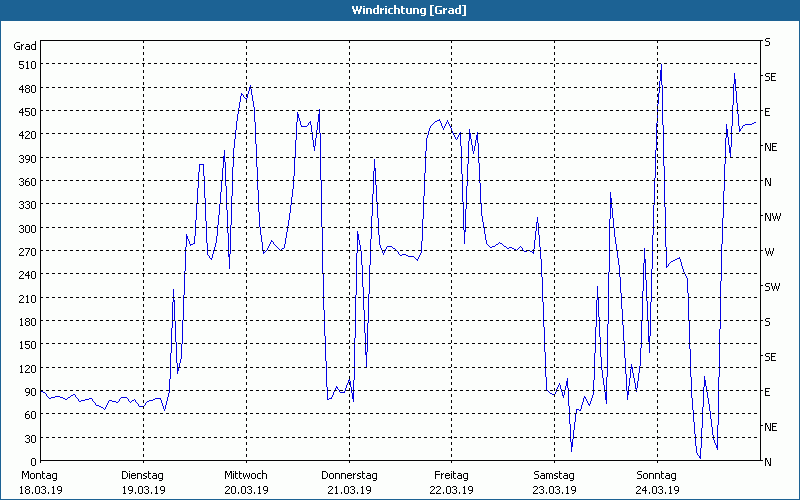Click the 270 tick label on the left axis
The image size is (800, 500).
coord(25,252)
